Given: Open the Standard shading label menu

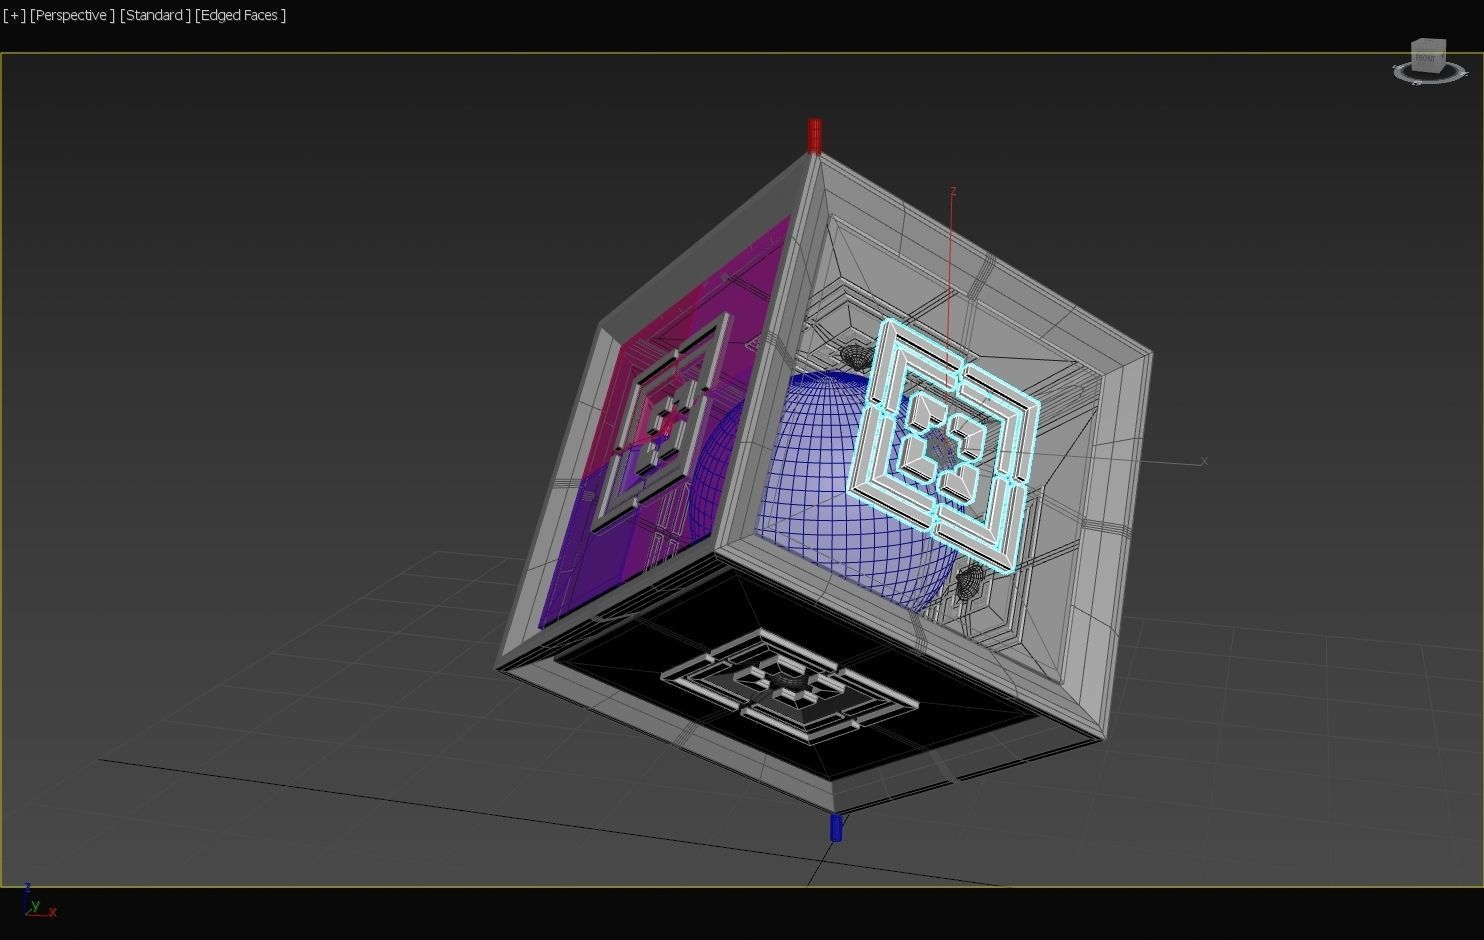Looking at the screenshot, I should point(155,15).
